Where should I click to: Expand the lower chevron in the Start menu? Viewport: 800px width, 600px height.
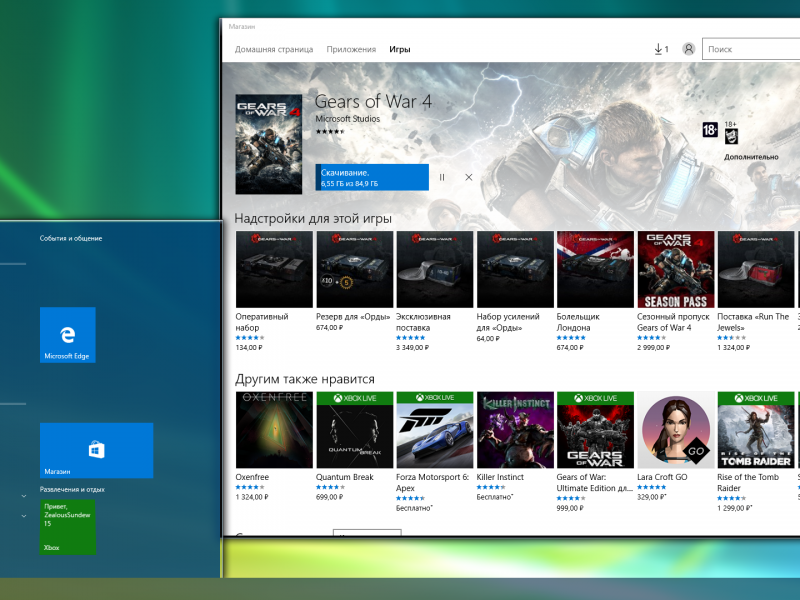tap(23, 516)
